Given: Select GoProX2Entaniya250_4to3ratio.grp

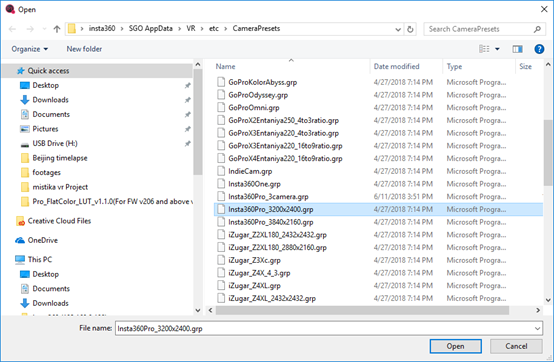Looking at the screenshot, I should [283, 120].
